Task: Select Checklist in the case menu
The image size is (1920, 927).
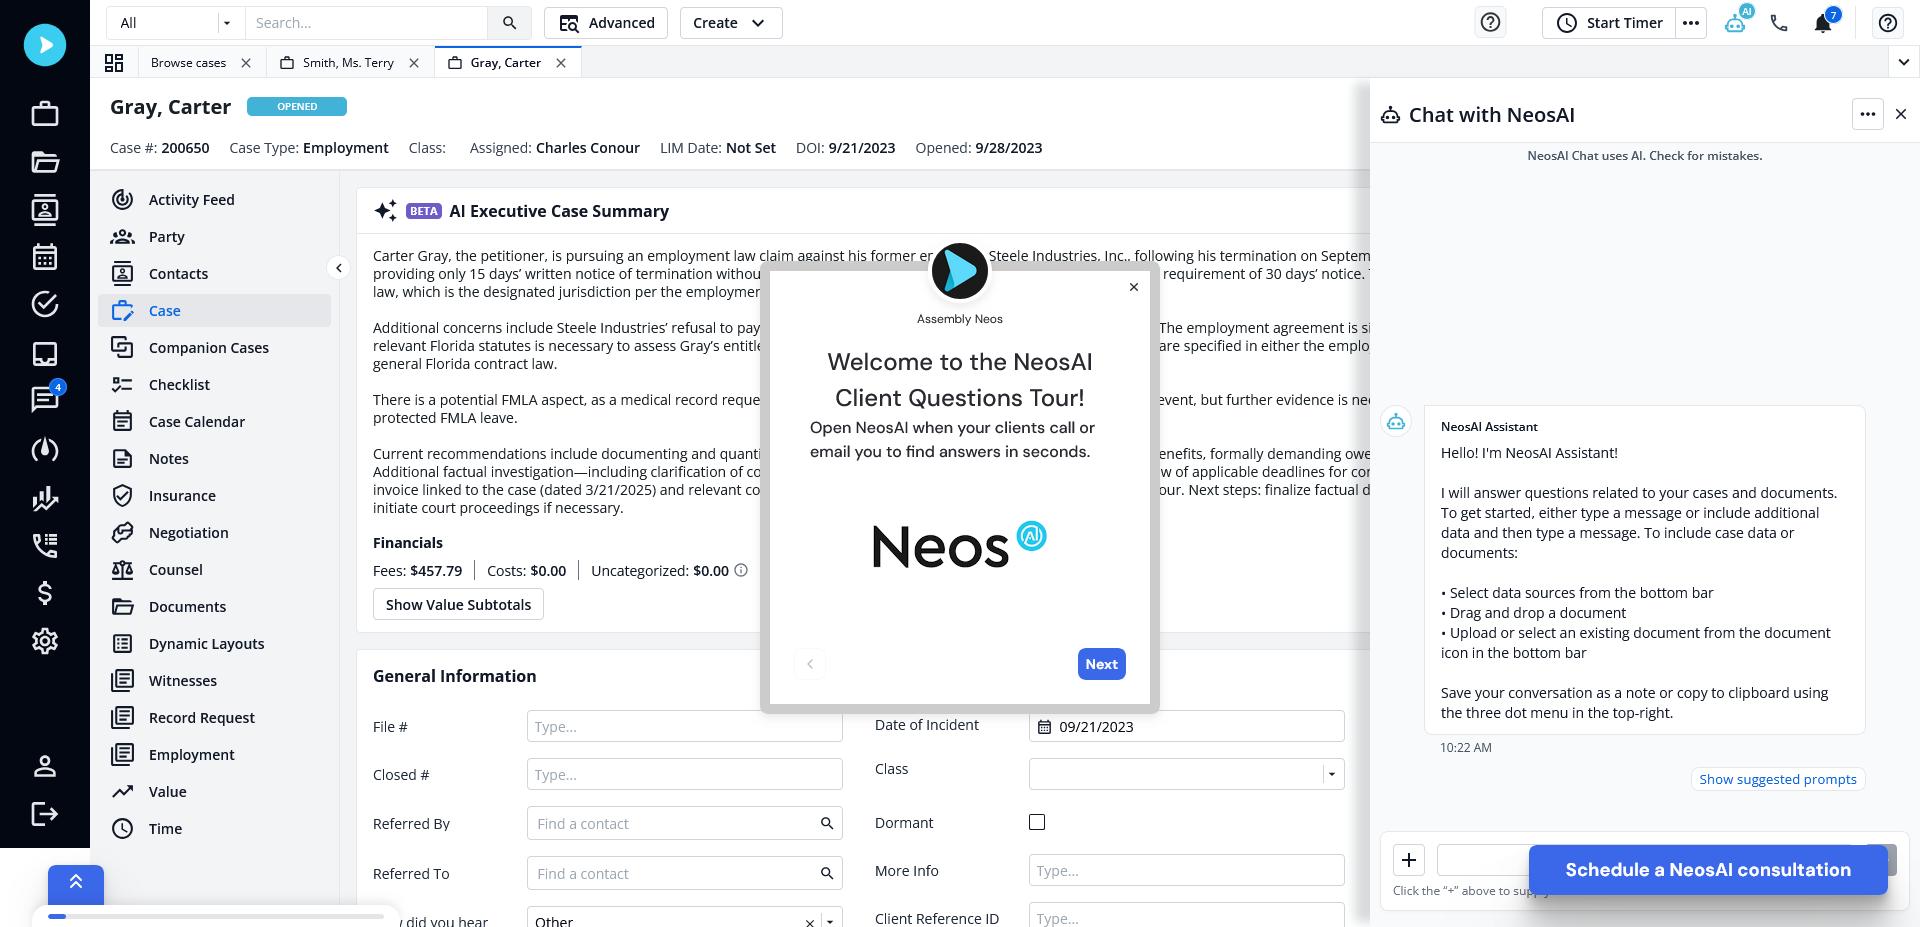Action: (179, 384)
